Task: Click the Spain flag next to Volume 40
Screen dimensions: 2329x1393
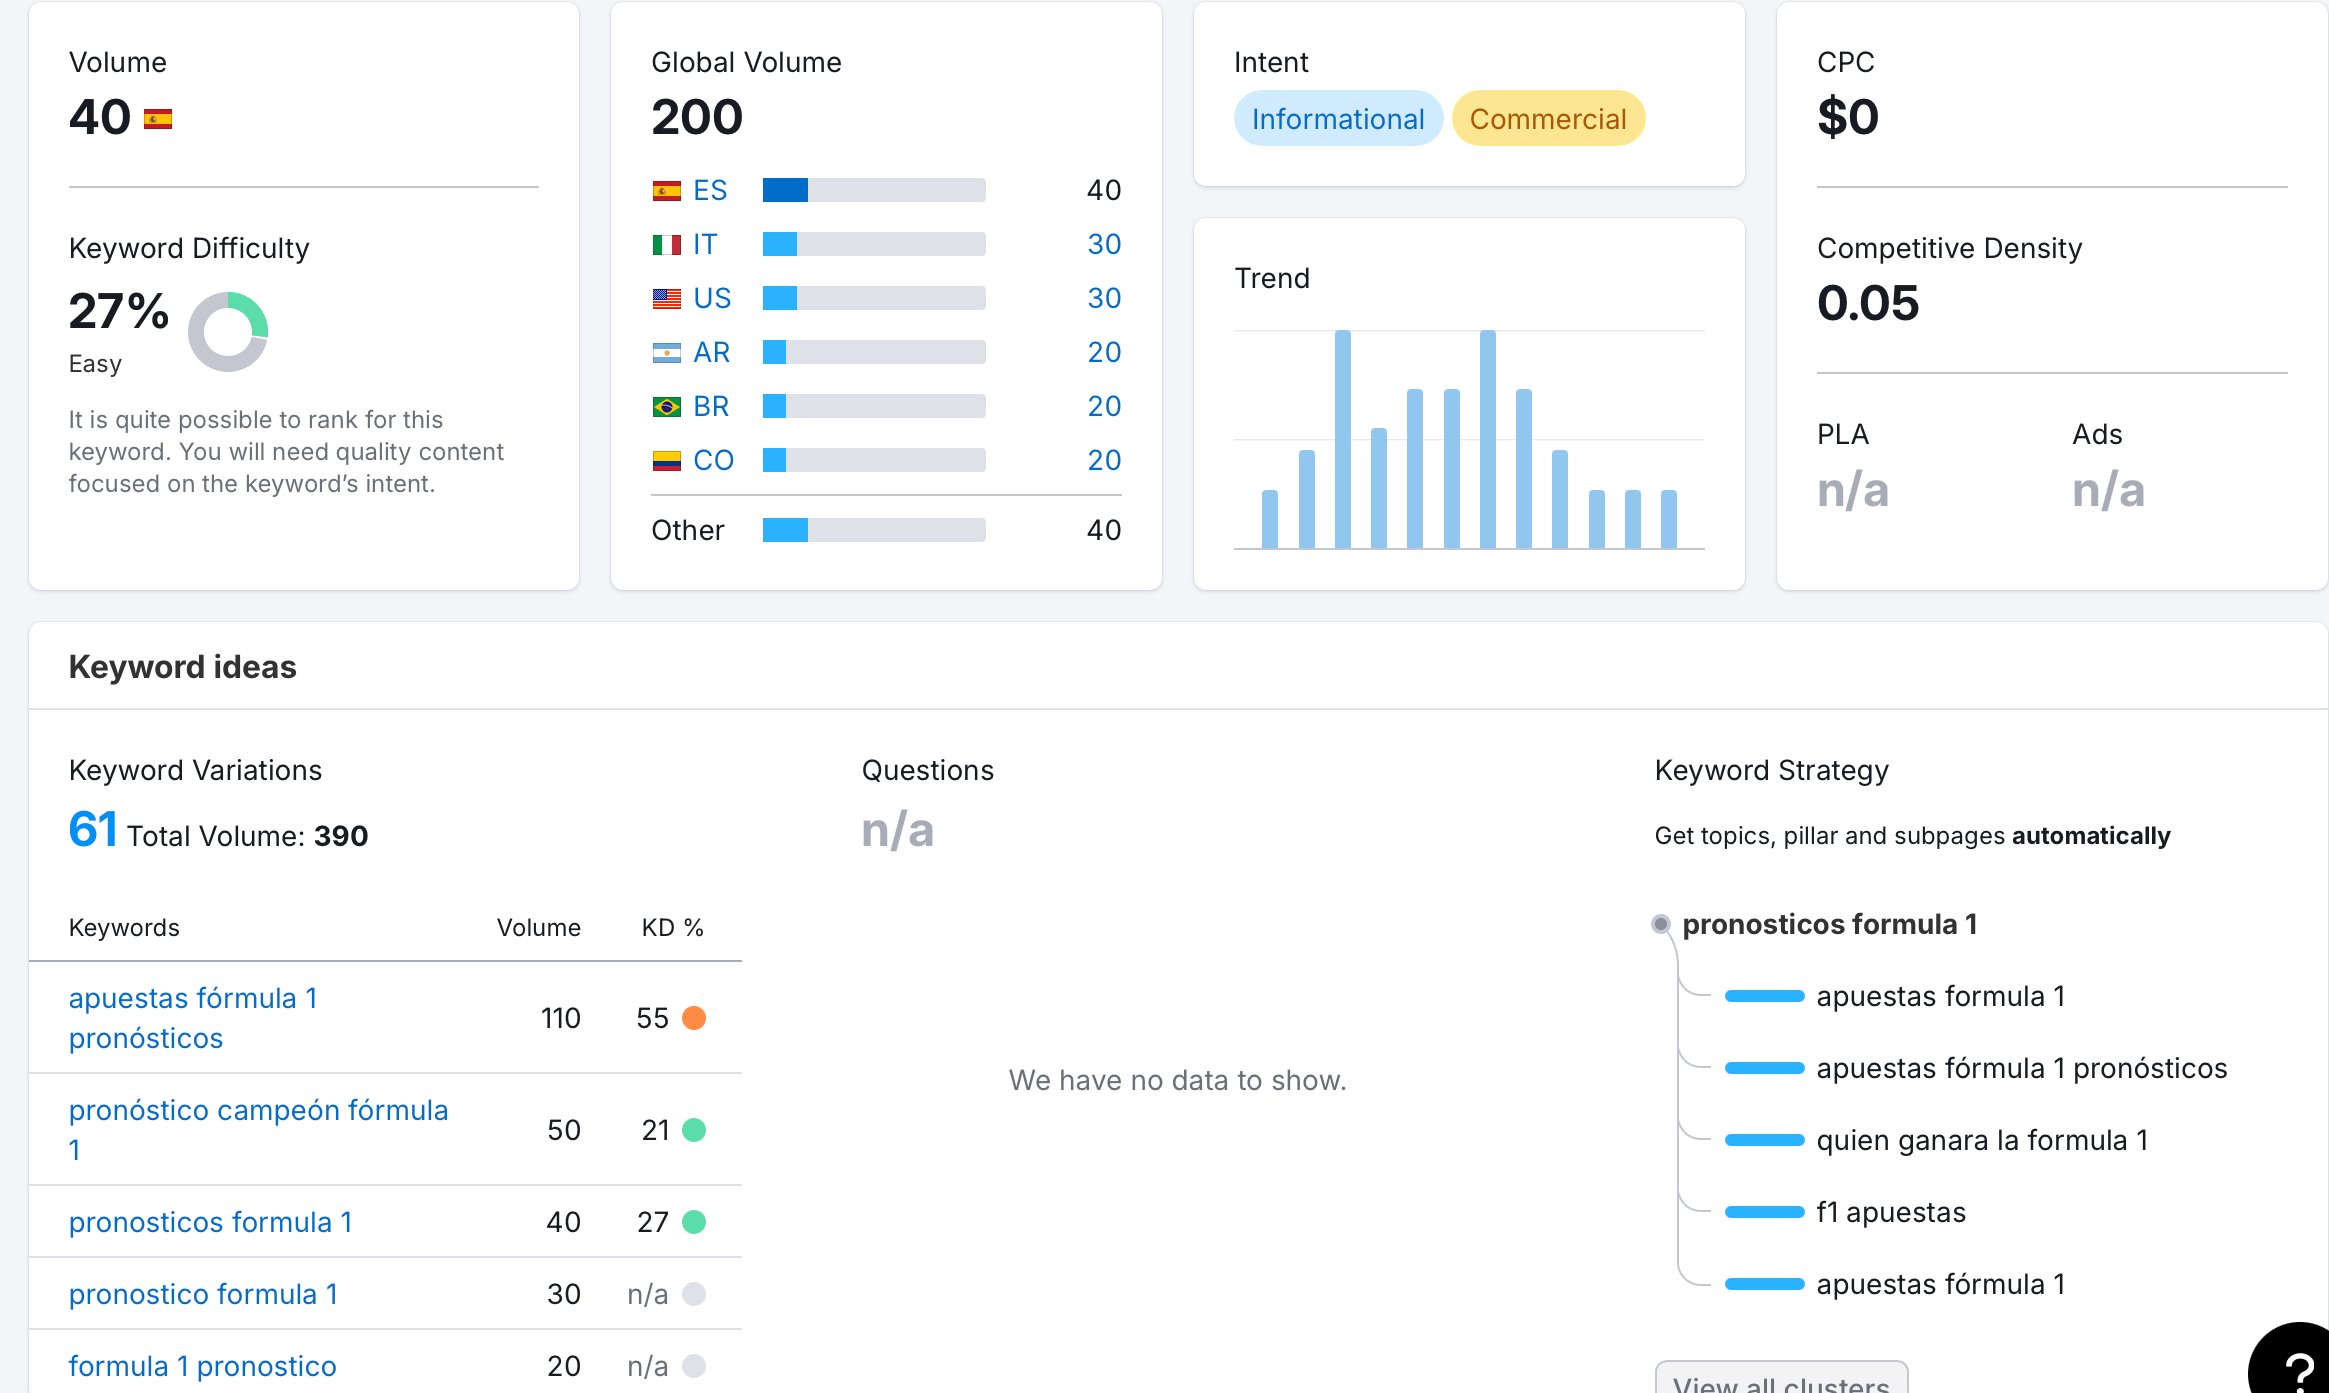Action: click(x=158, y=120)
